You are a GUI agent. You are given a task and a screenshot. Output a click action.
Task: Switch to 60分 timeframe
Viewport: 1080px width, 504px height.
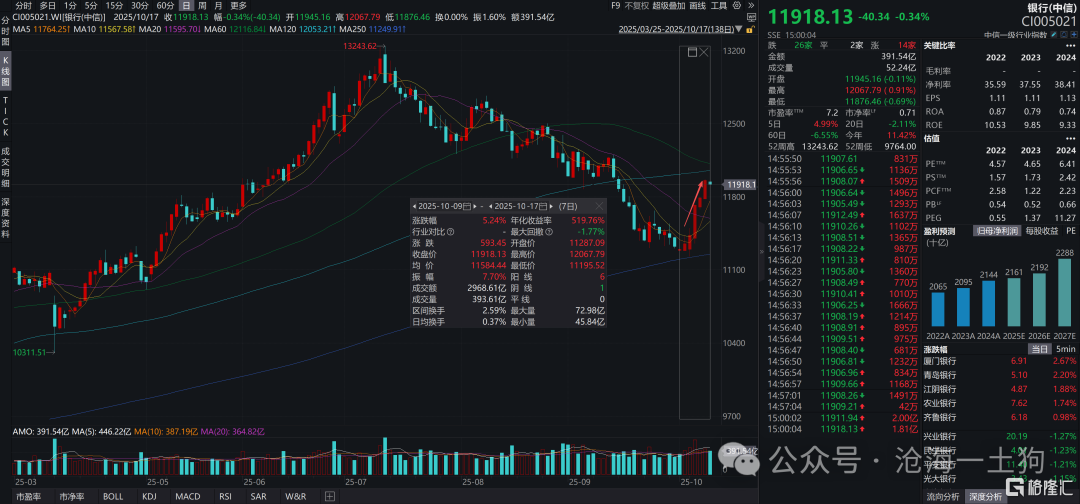click(166, 5)
